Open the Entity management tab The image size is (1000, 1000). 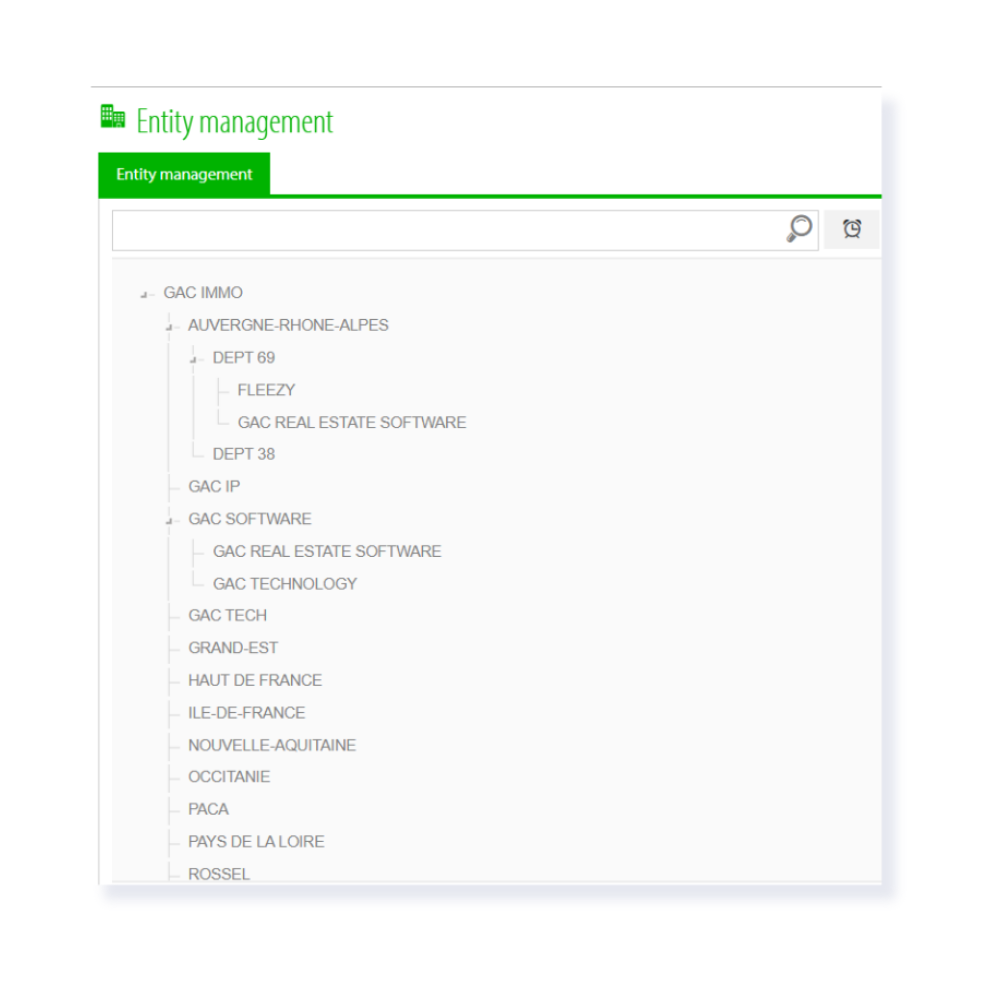pos(184,174)
